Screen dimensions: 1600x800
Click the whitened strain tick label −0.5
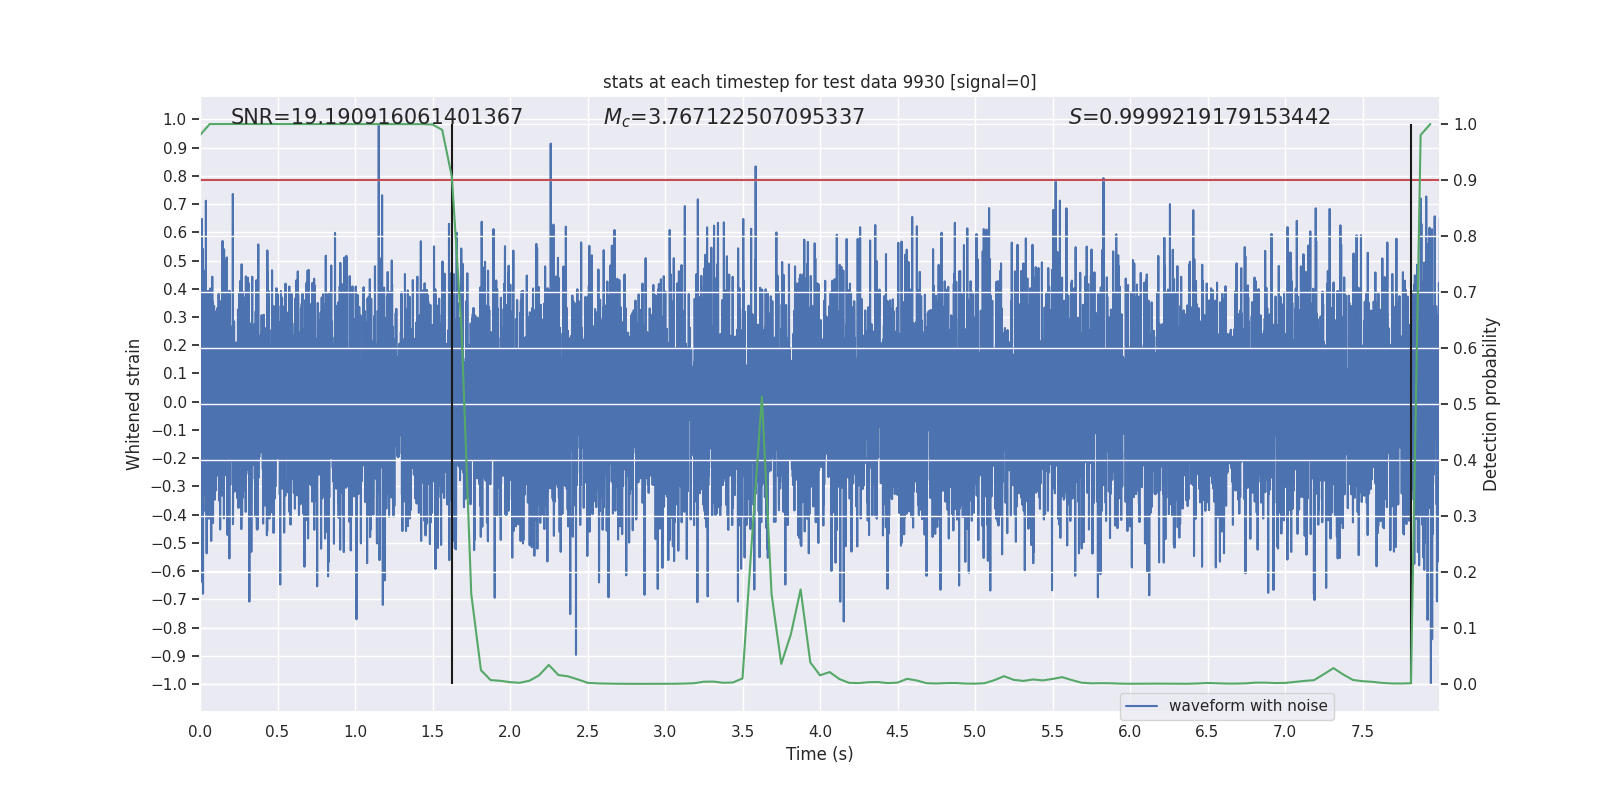coord(169,543)
